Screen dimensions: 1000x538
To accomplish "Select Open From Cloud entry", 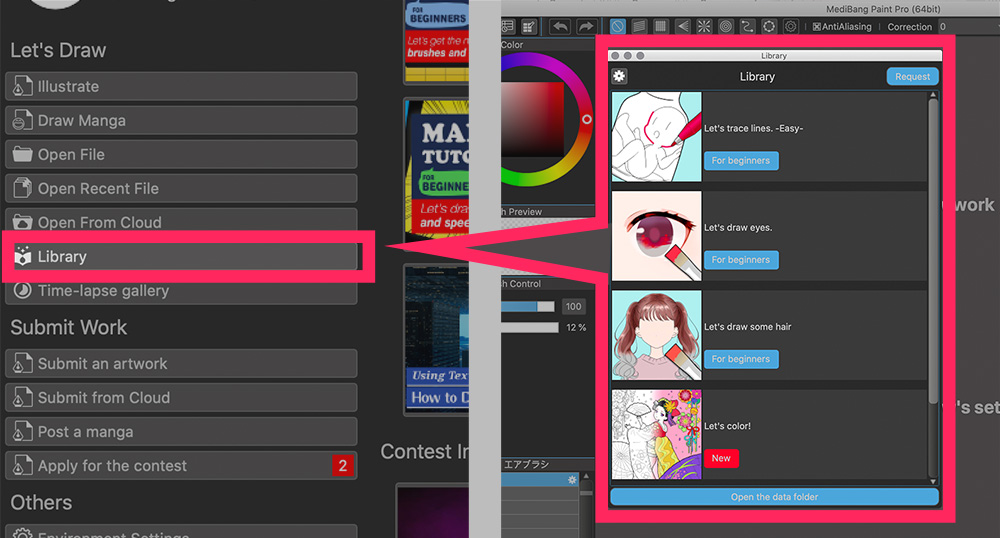I will [181, 222].
